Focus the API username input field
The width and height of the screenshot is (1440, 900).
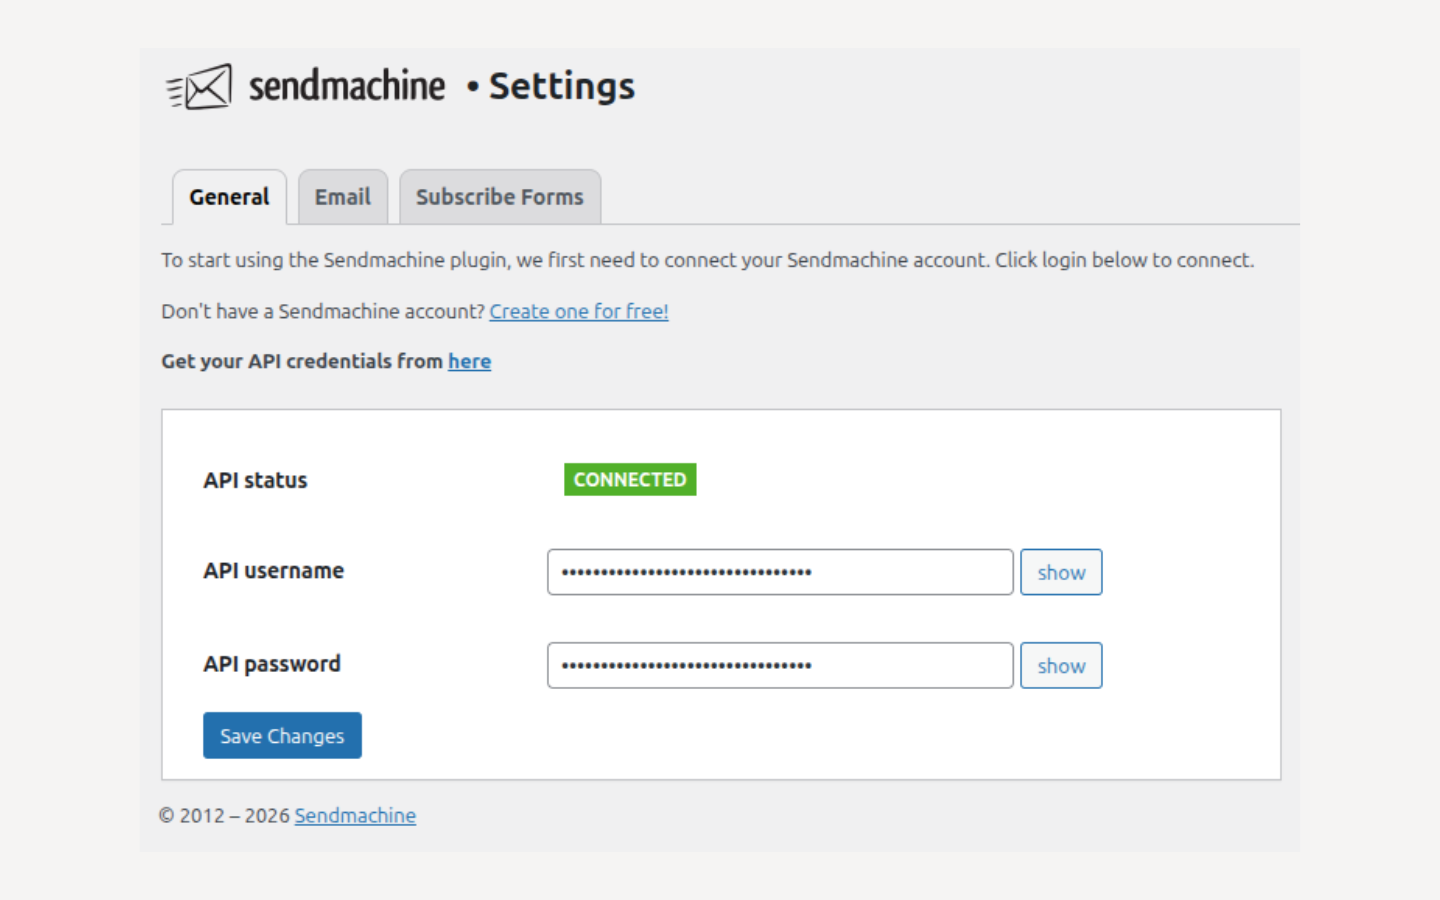[x=780, y=572]
